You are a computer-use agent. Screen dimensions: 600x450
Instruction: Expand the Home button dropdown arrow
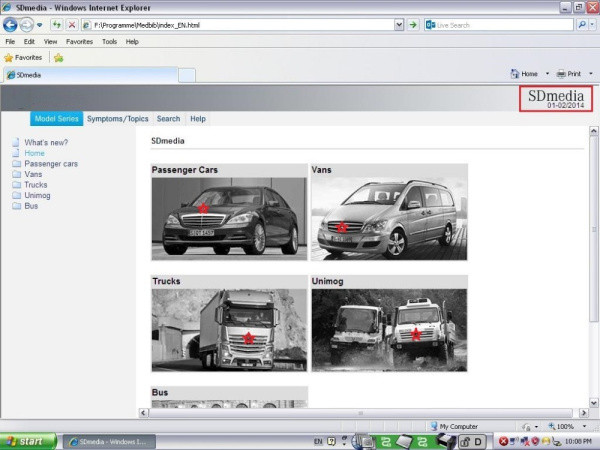[x=547, y=74]
